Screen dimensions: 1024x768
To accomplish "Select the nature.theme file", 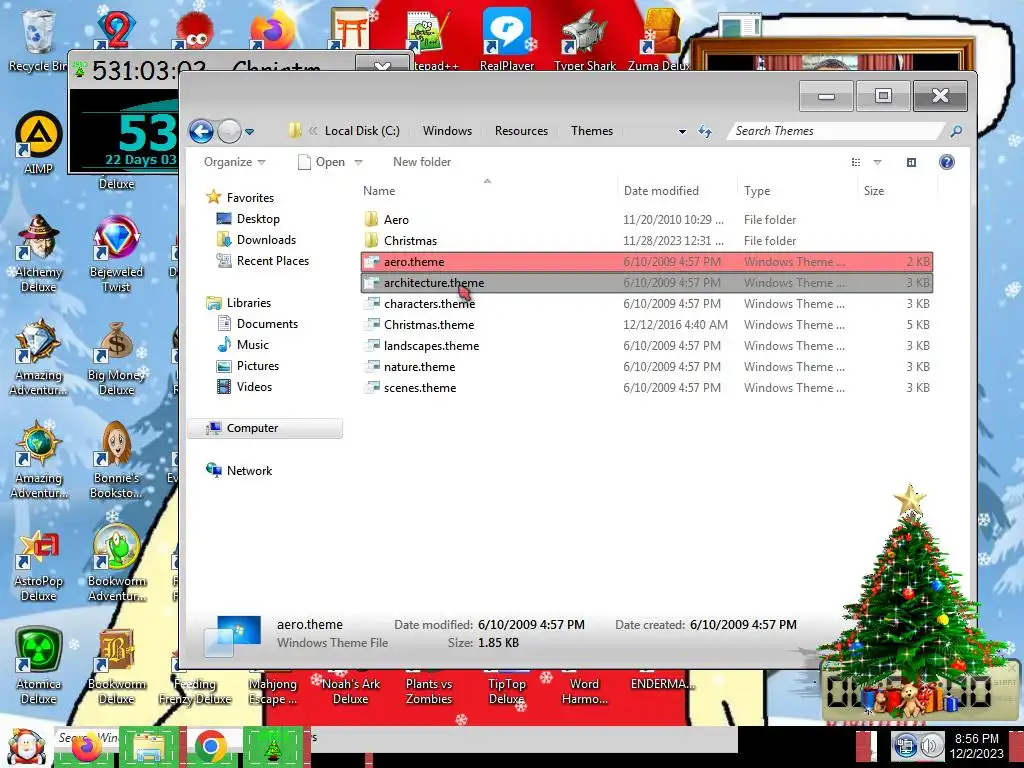I will coord(647,366).
